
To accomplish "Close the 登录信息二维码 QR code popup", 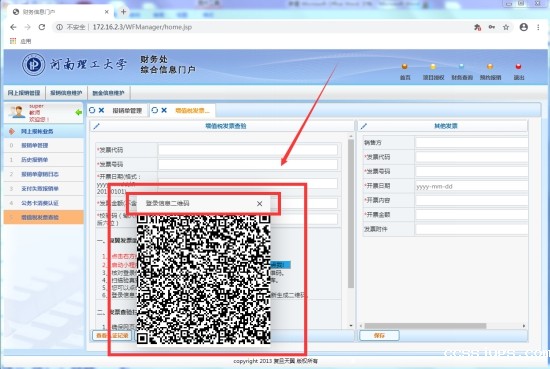I will [x=259, y=203].
